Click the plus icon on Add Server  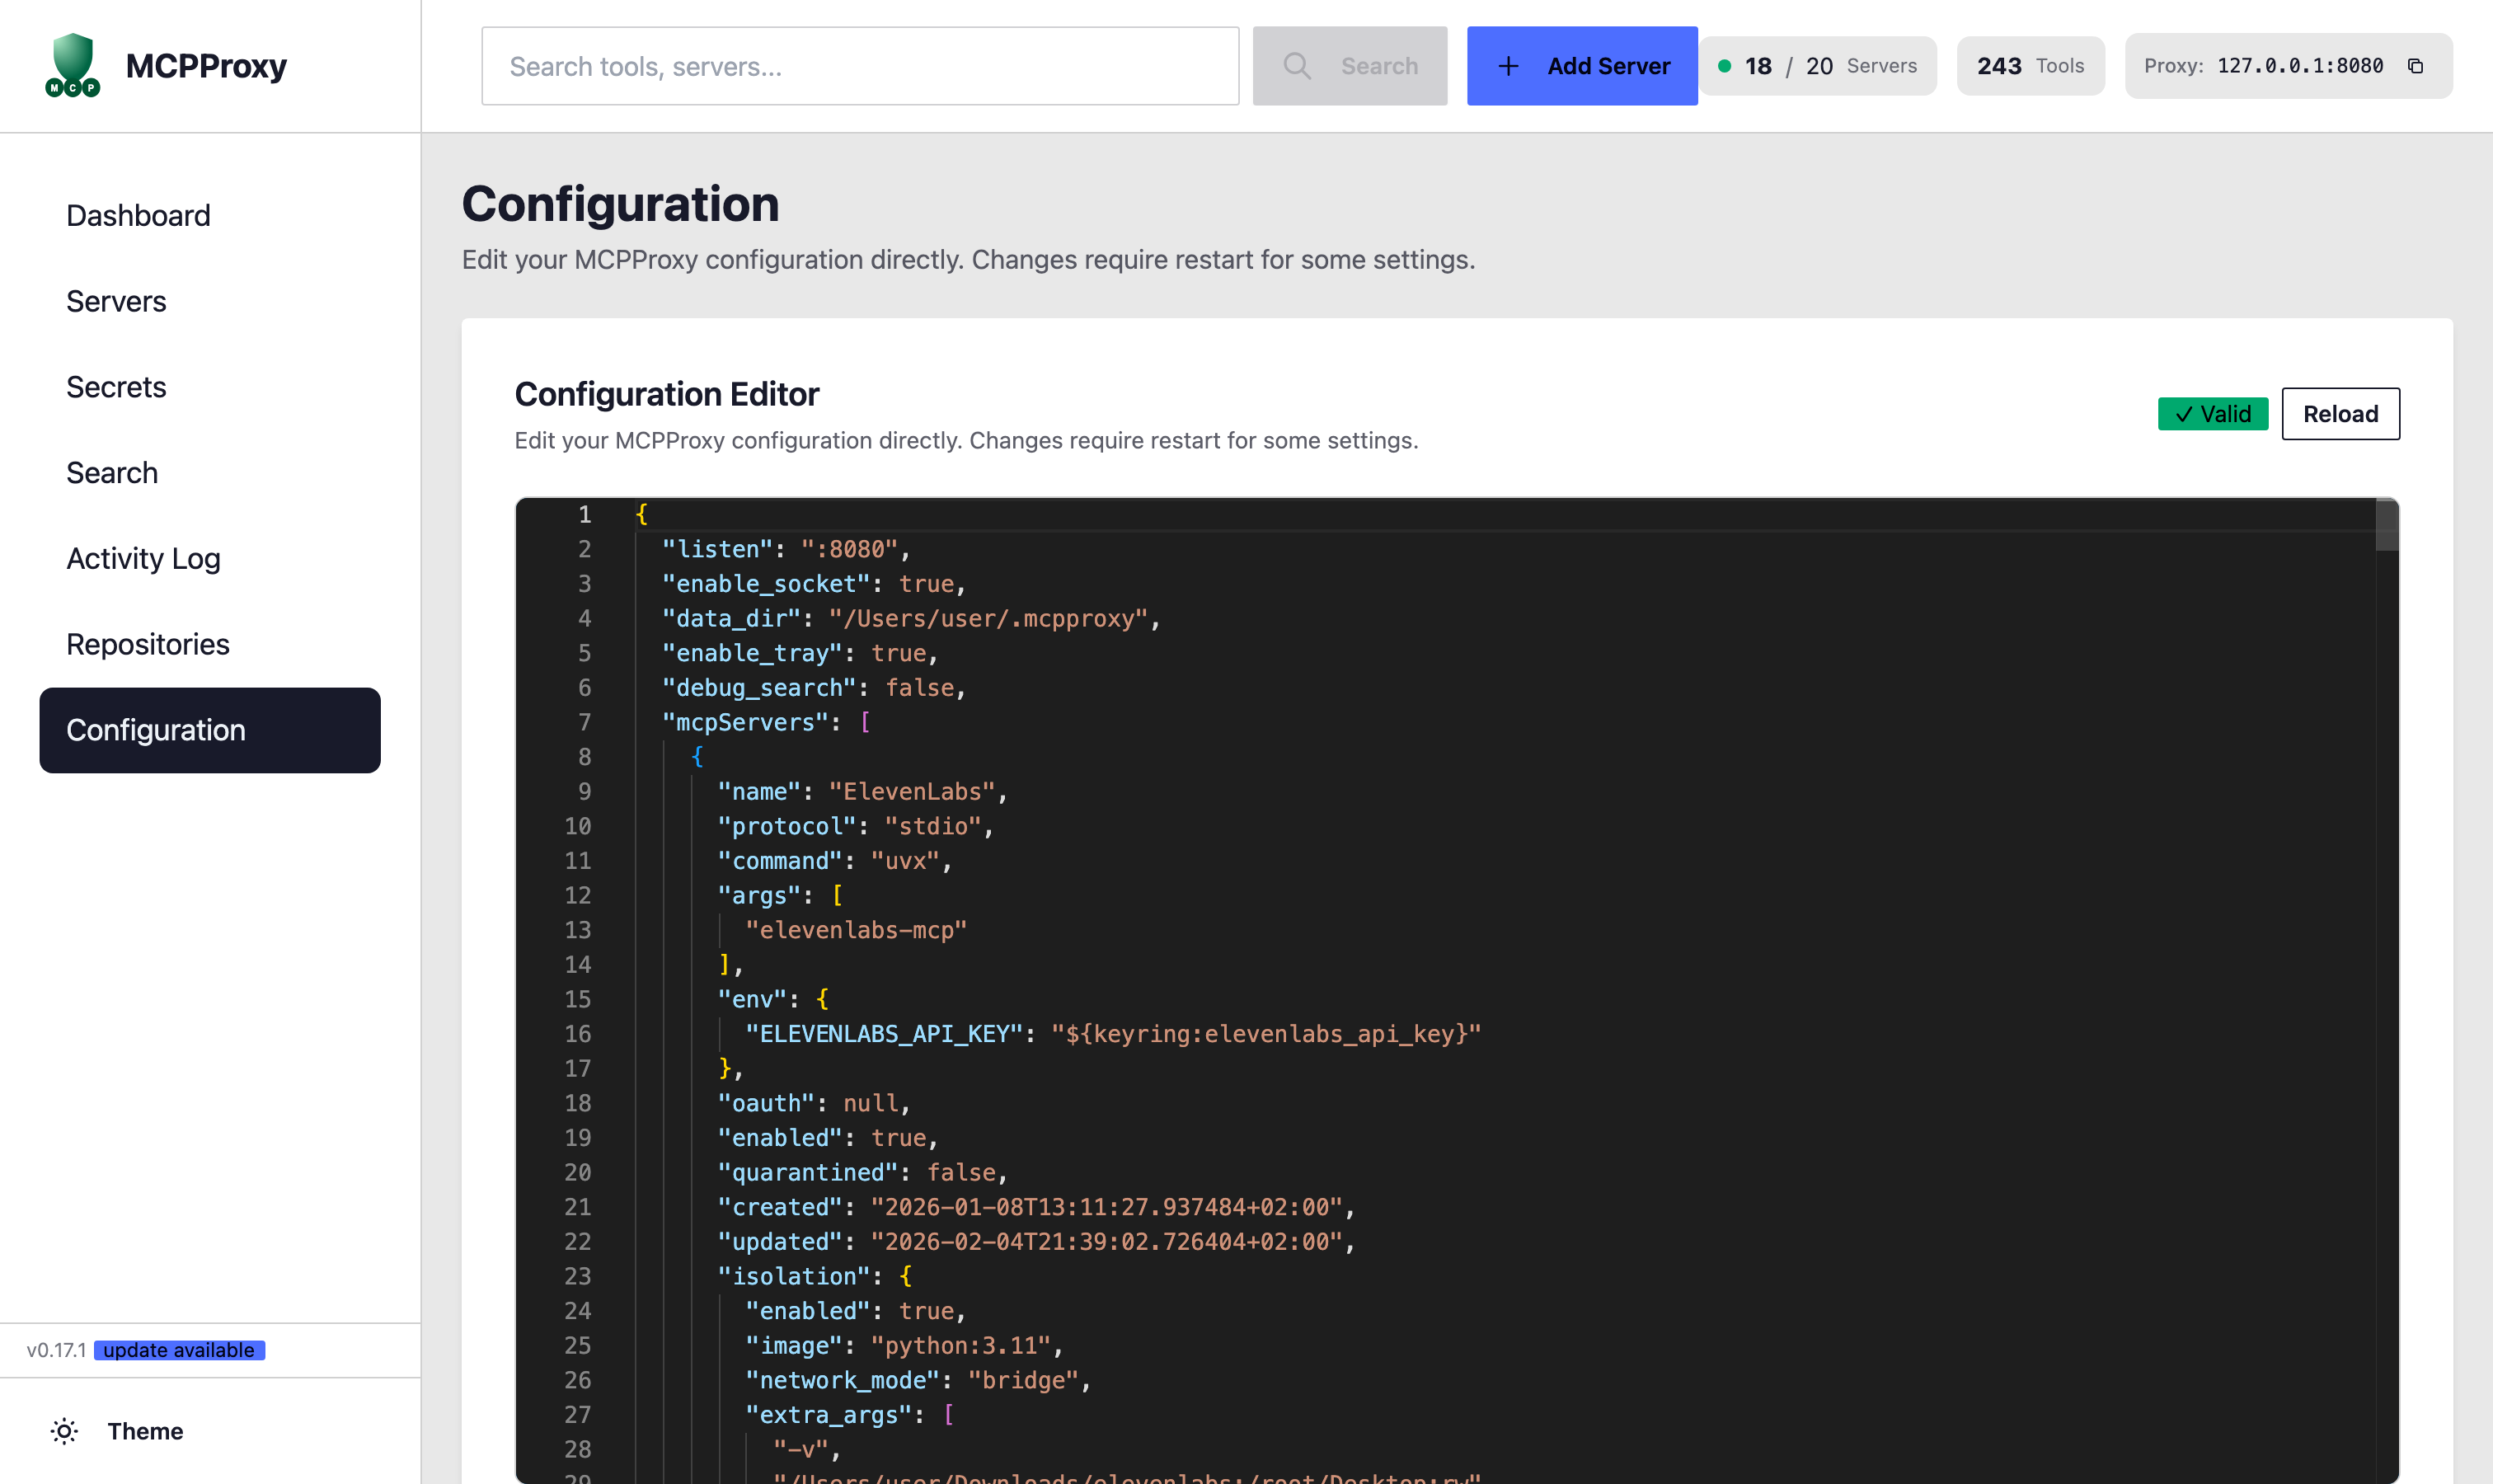pos(1508,66)
